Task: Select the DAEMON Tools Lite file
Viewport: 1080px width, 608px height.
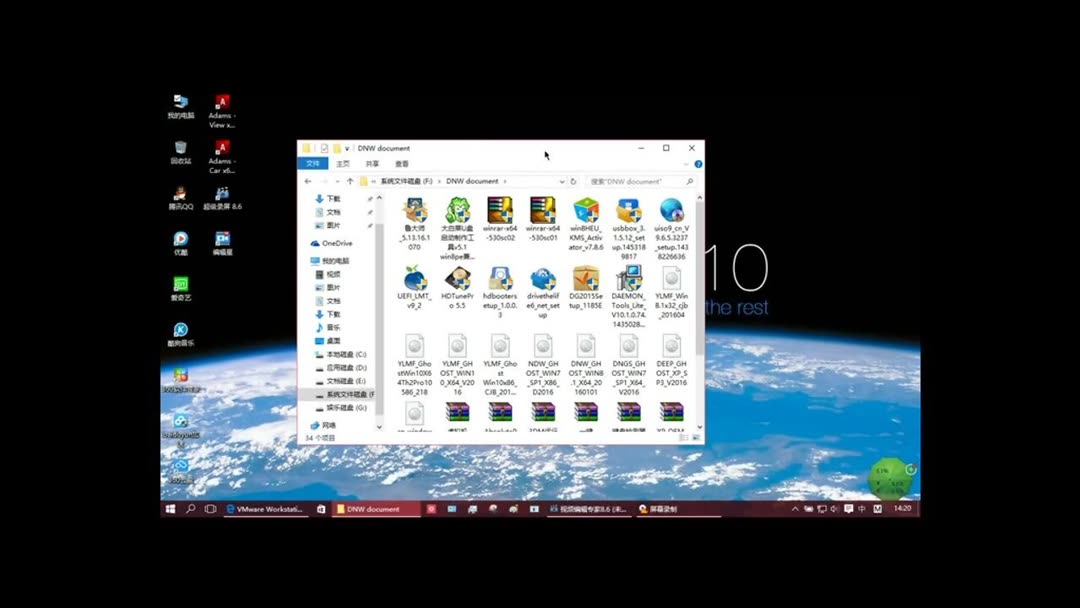Action: click(x=629, y=297)
